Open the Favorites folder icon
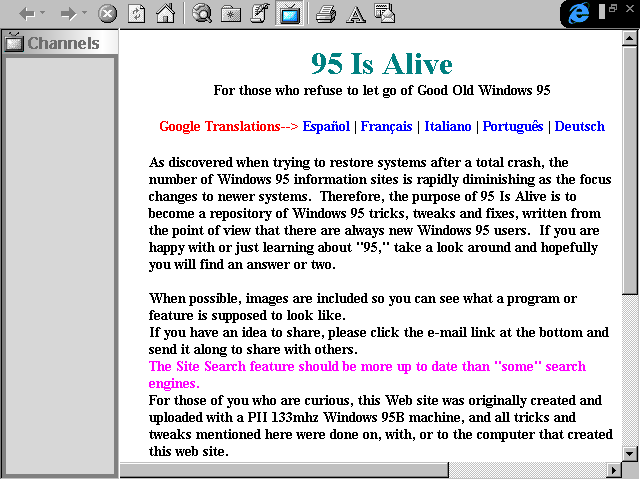Image resolution: width=640 pixels, height=480 pixels. [231, 14]
